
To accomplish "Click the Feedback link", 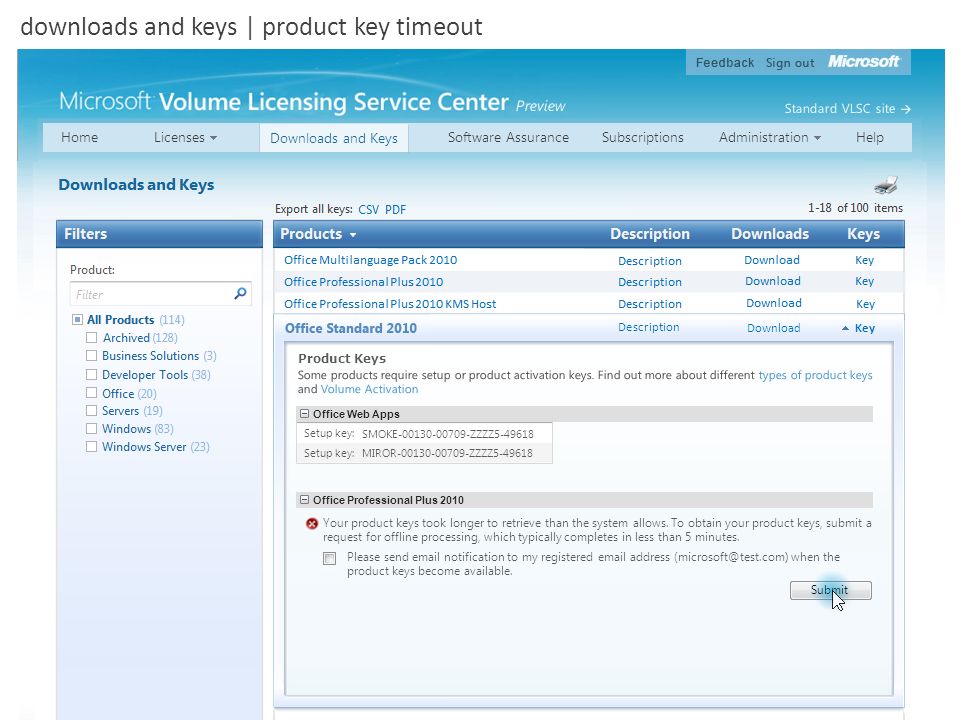I will pos(725,62).
